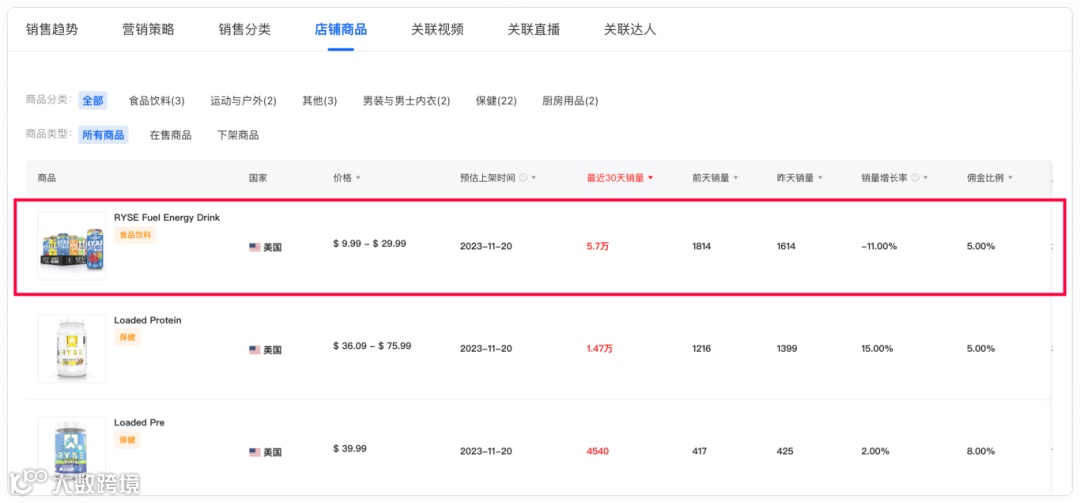Image resolution: width=1080 pixels, height=503 pixels.
Task: Click the Loaded Pre product title
Action: coord(139,422)
